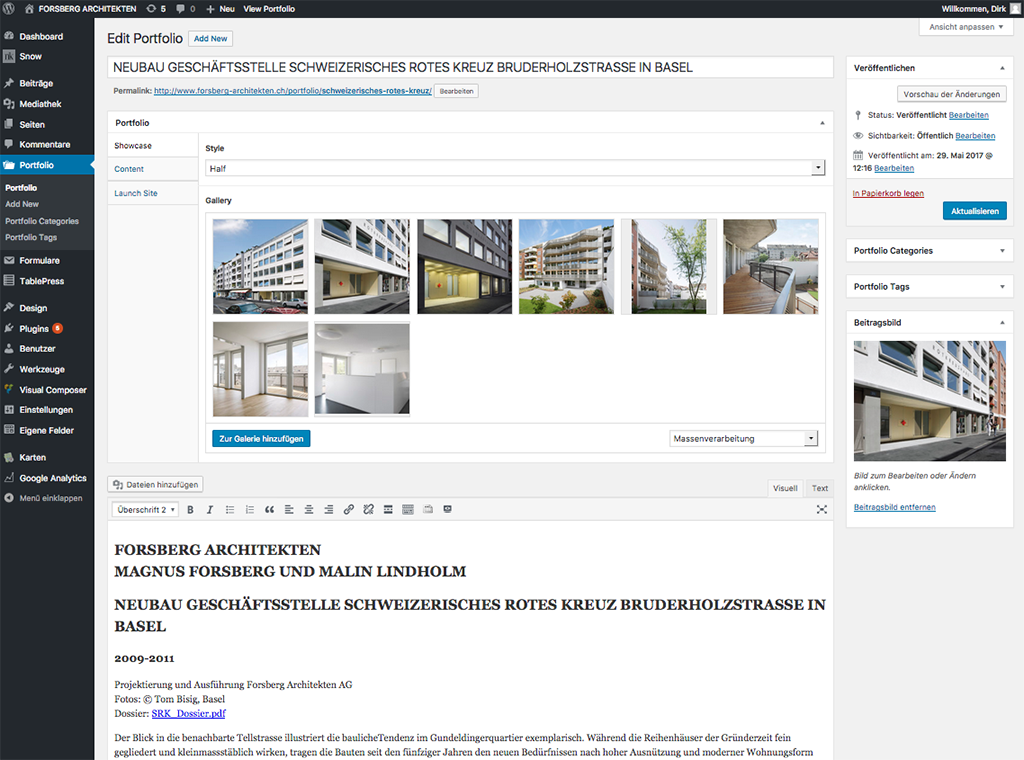Click the insert link icon

click(x=349, y=510)
